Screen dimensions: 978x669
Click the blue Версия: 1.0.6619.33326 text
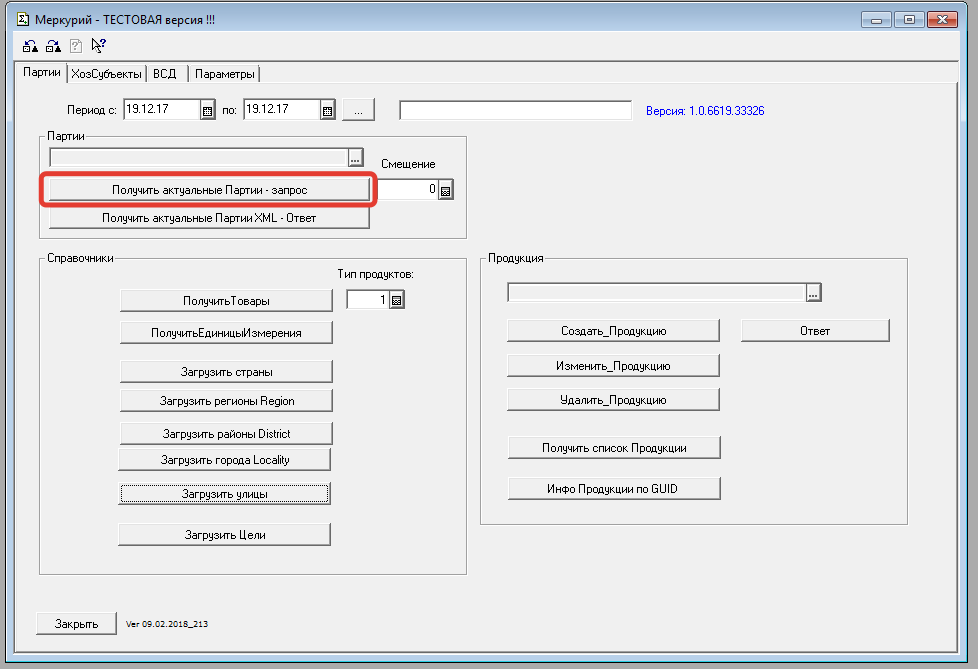pyautogui.click(x=705, y=111)
